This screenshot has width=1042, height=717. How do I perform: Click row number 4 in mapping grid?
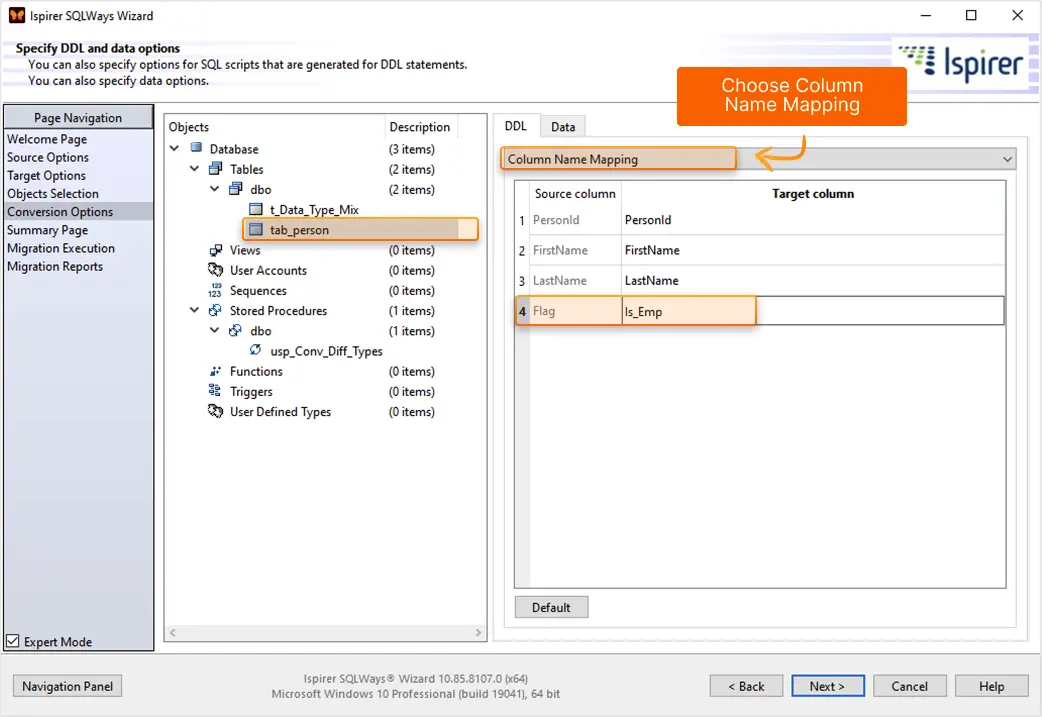coord(522,311)
